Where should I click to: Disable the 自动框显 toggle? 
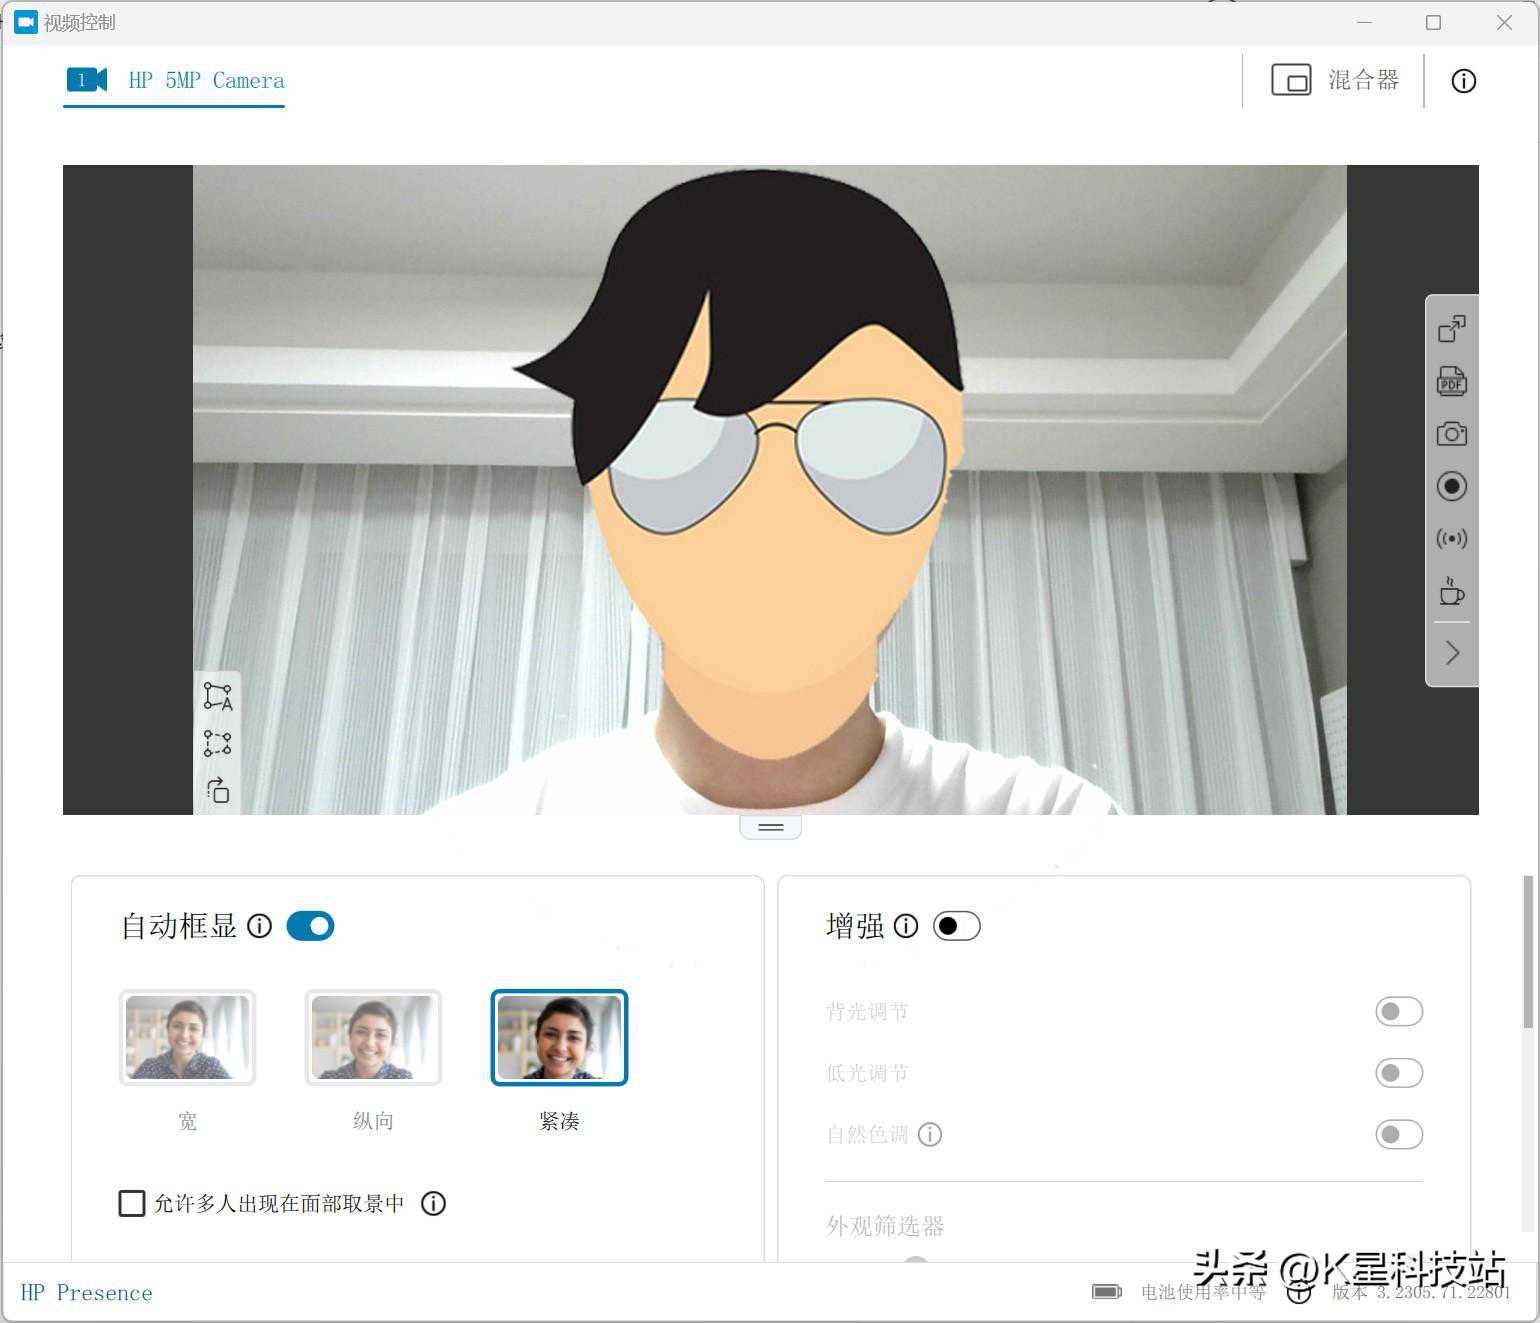click(x=310, y=926)
